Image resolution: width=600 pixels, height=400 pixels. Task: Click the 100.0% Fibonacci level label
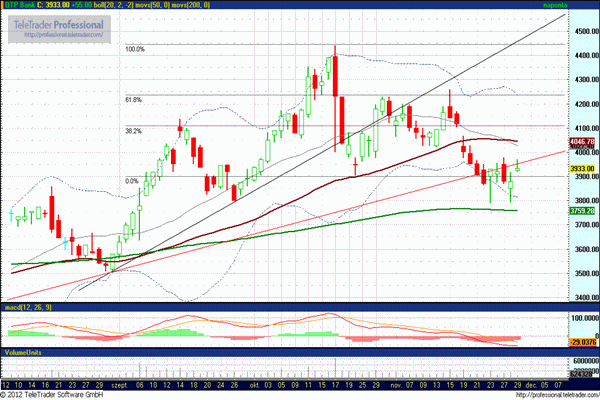pyautogui.click(x=135, y=48)
